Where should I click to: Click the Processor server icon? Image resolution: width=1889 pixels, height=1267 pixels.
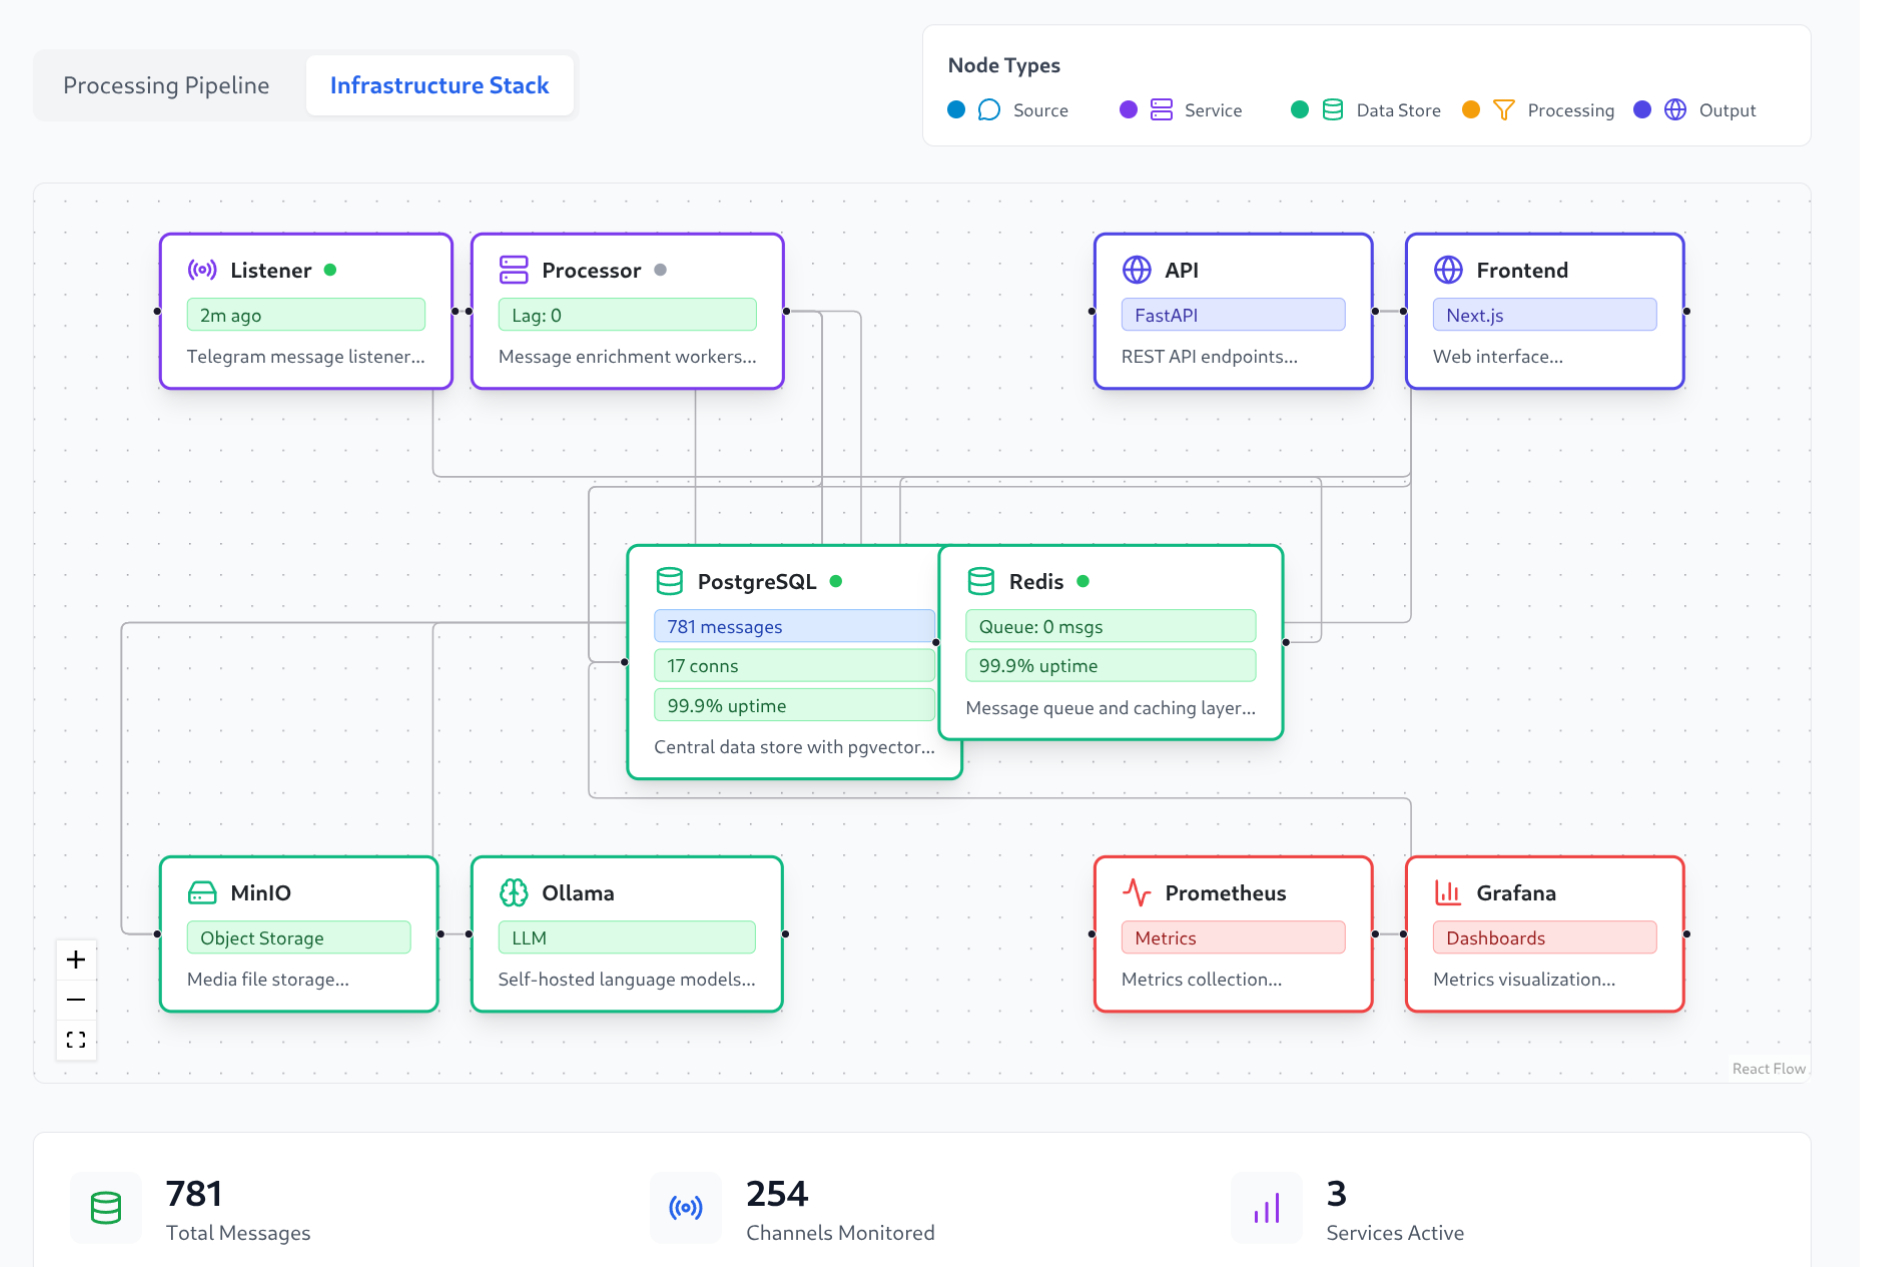pos(513,270)
